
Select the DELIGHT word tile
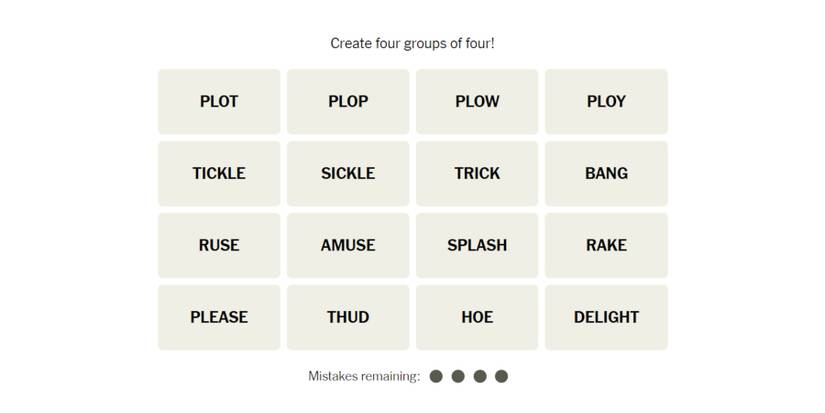tap(606, 317)
